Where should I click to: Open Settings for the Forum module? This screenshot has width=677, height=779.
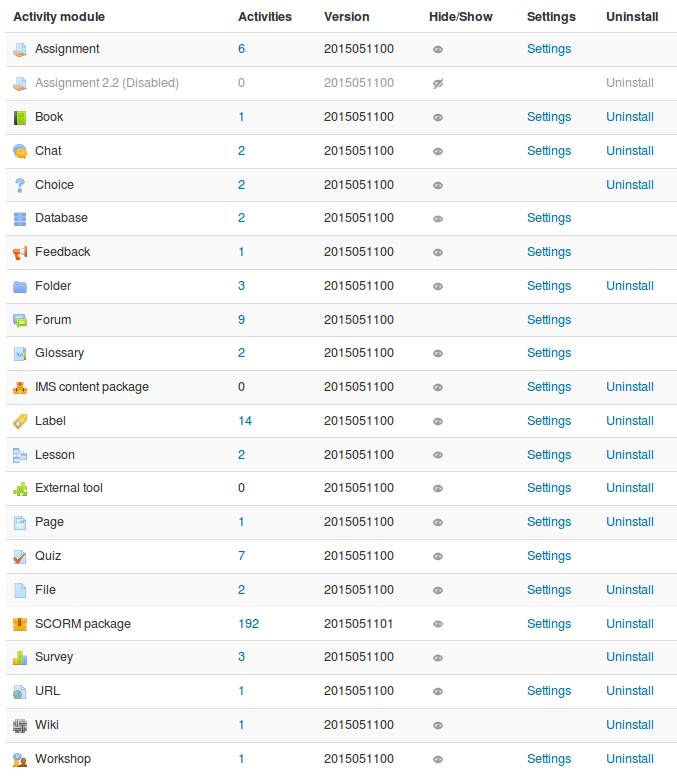point(549,320)
